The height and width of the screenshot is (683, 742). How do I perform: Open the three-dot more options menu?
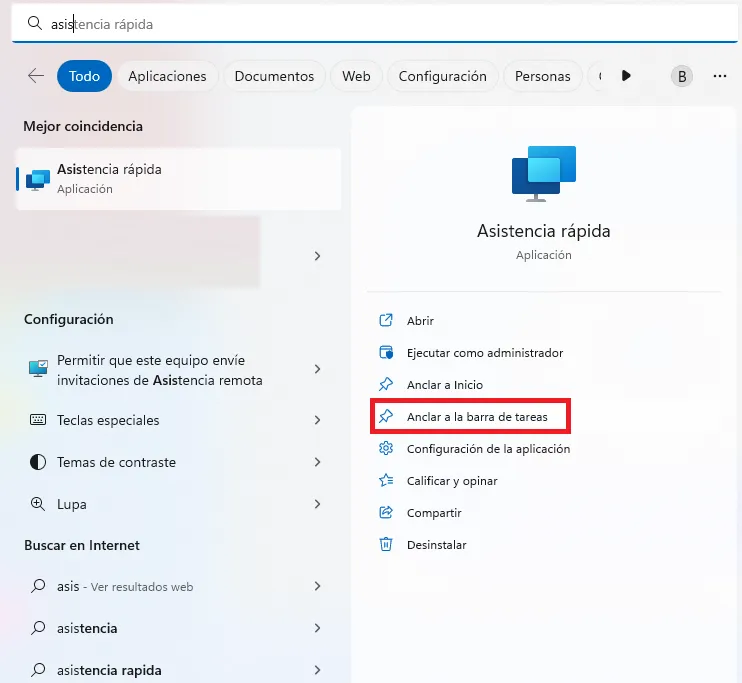tap(720, 76)
